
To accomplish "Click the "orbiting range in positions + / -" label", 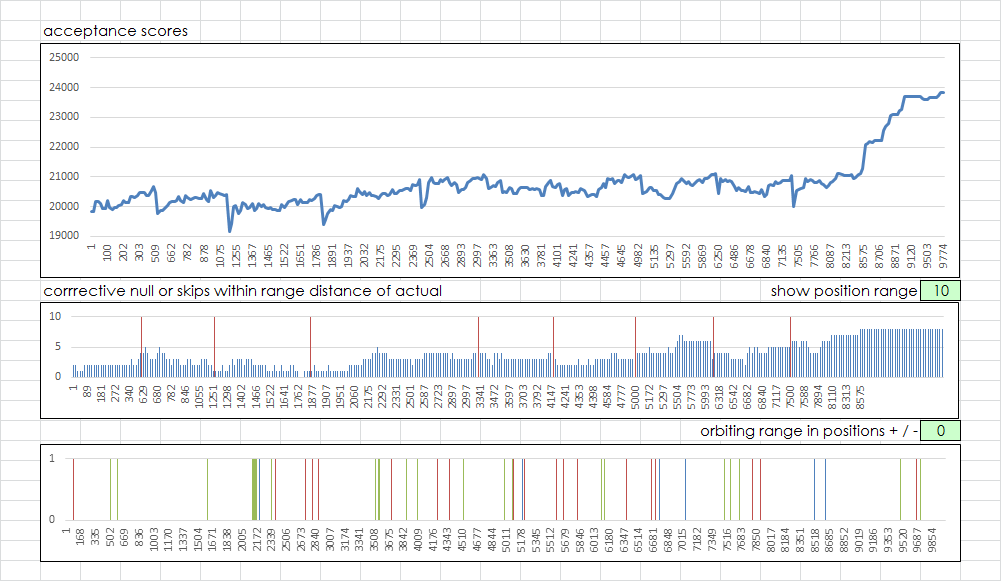I will 809,431.
